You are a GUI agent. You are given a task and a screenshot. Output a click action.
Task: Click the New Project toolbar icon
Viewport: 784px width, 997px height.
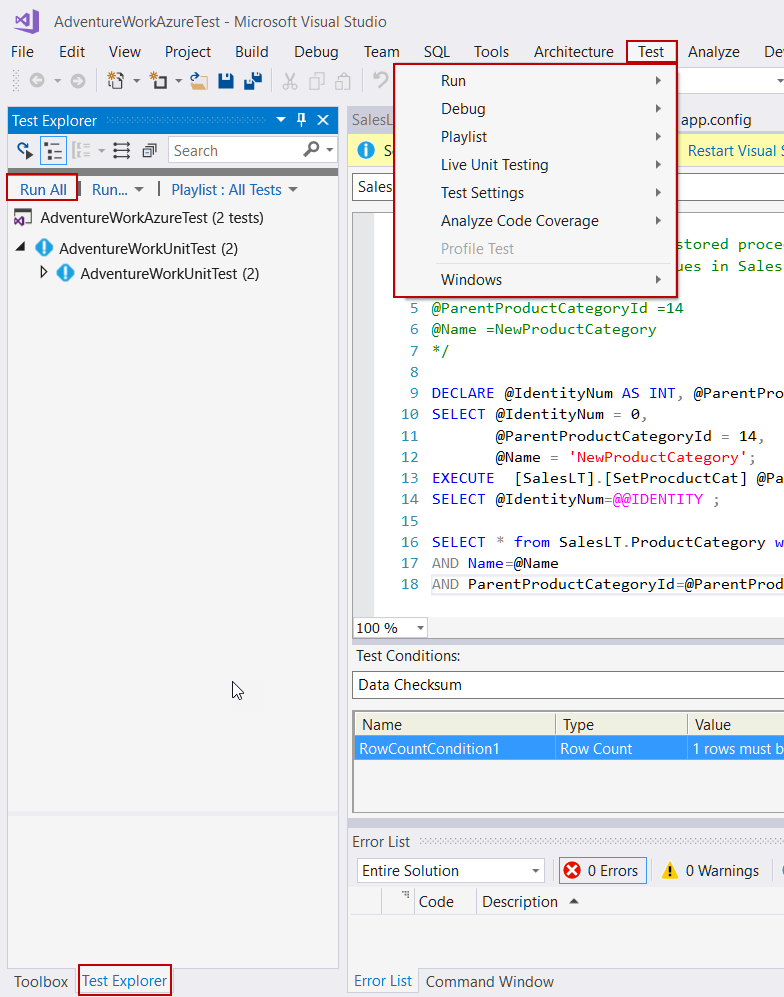(115, 81)
